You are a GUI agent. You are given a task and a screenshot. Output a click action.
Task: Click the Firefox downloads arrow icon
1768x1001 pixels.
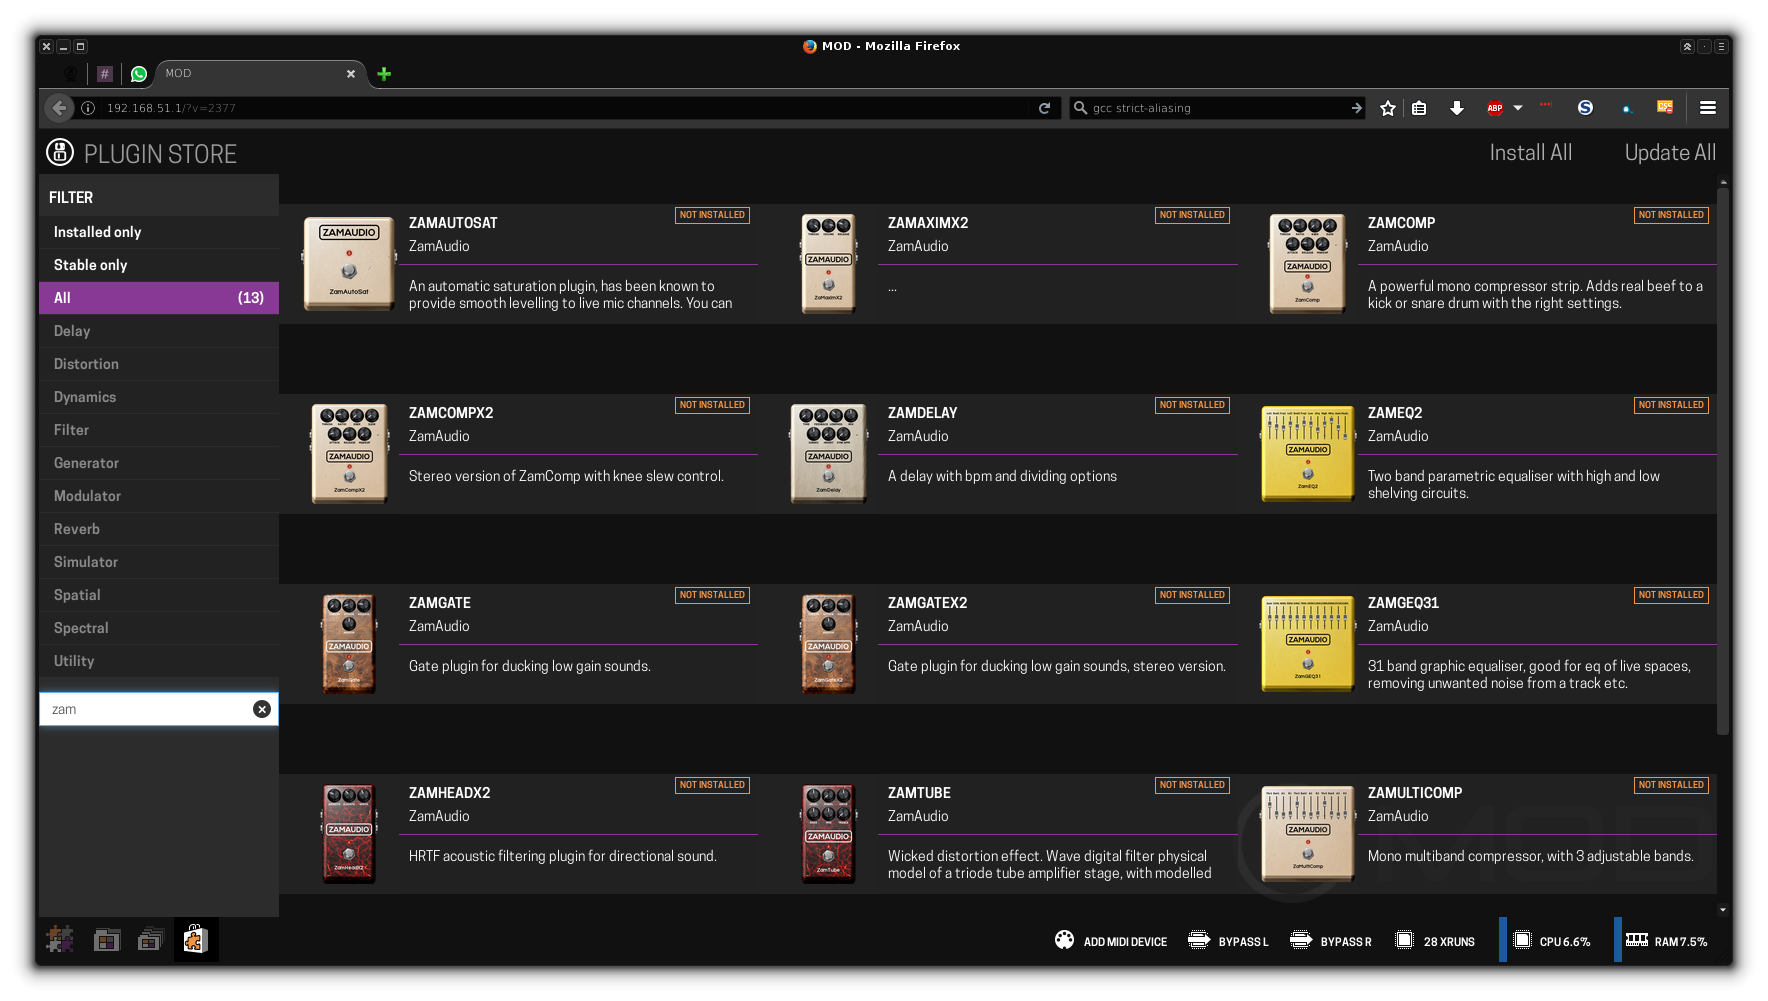pos(1457,108)
